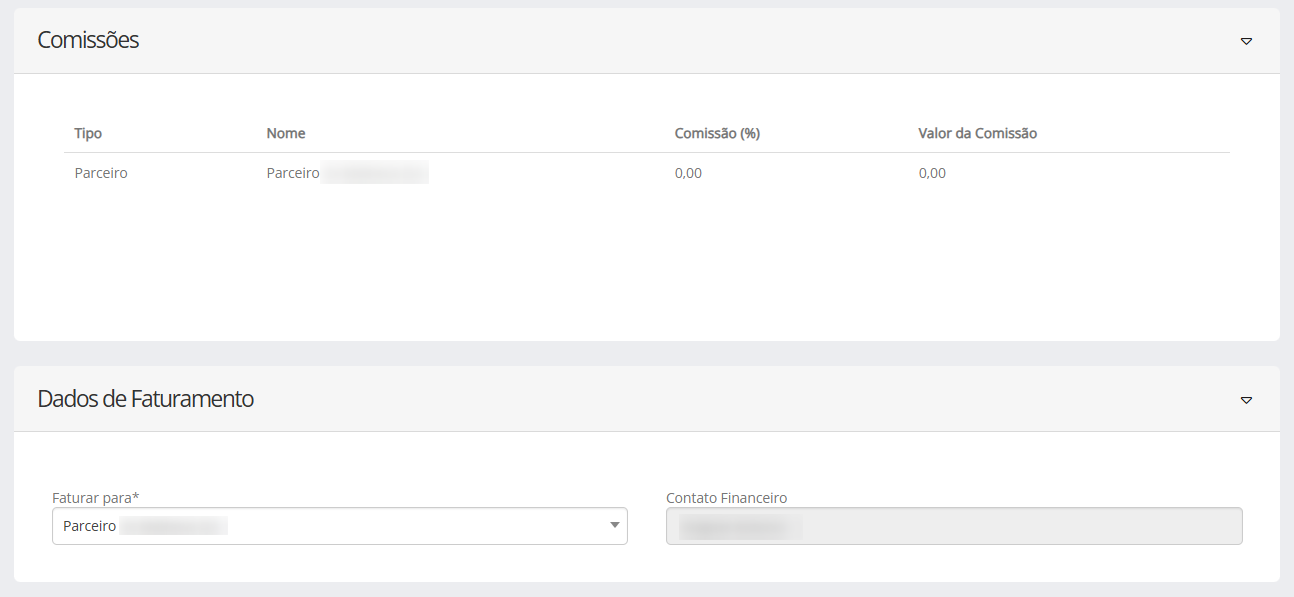Open the Faturar para dropdown arrow
The height and width of the screenshot is (597, 1294).
click(x=615, y=526)
